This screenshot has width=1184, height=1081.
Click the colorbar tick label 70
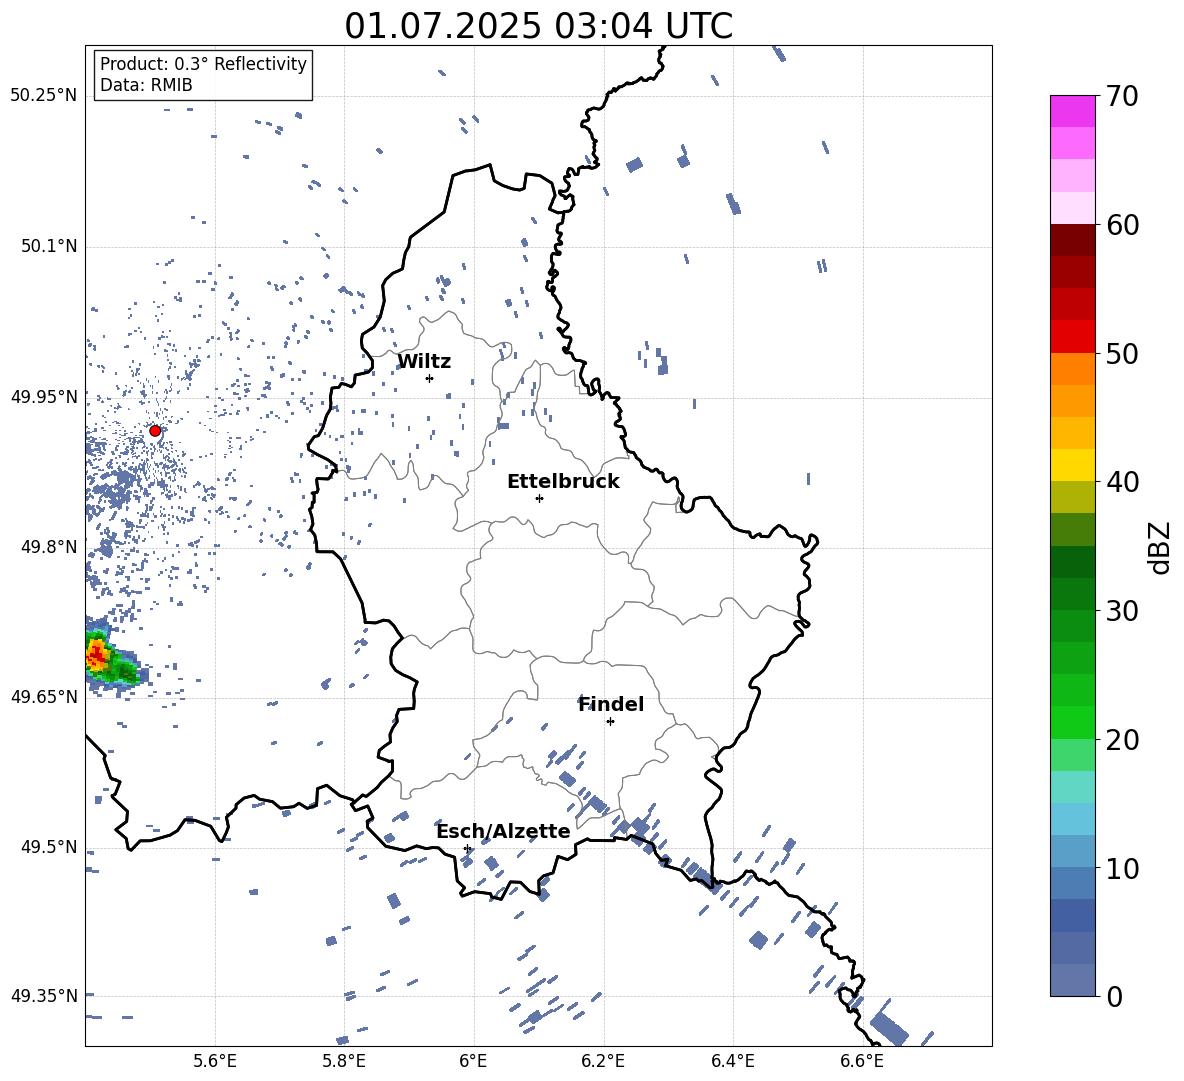point(1122,96)
